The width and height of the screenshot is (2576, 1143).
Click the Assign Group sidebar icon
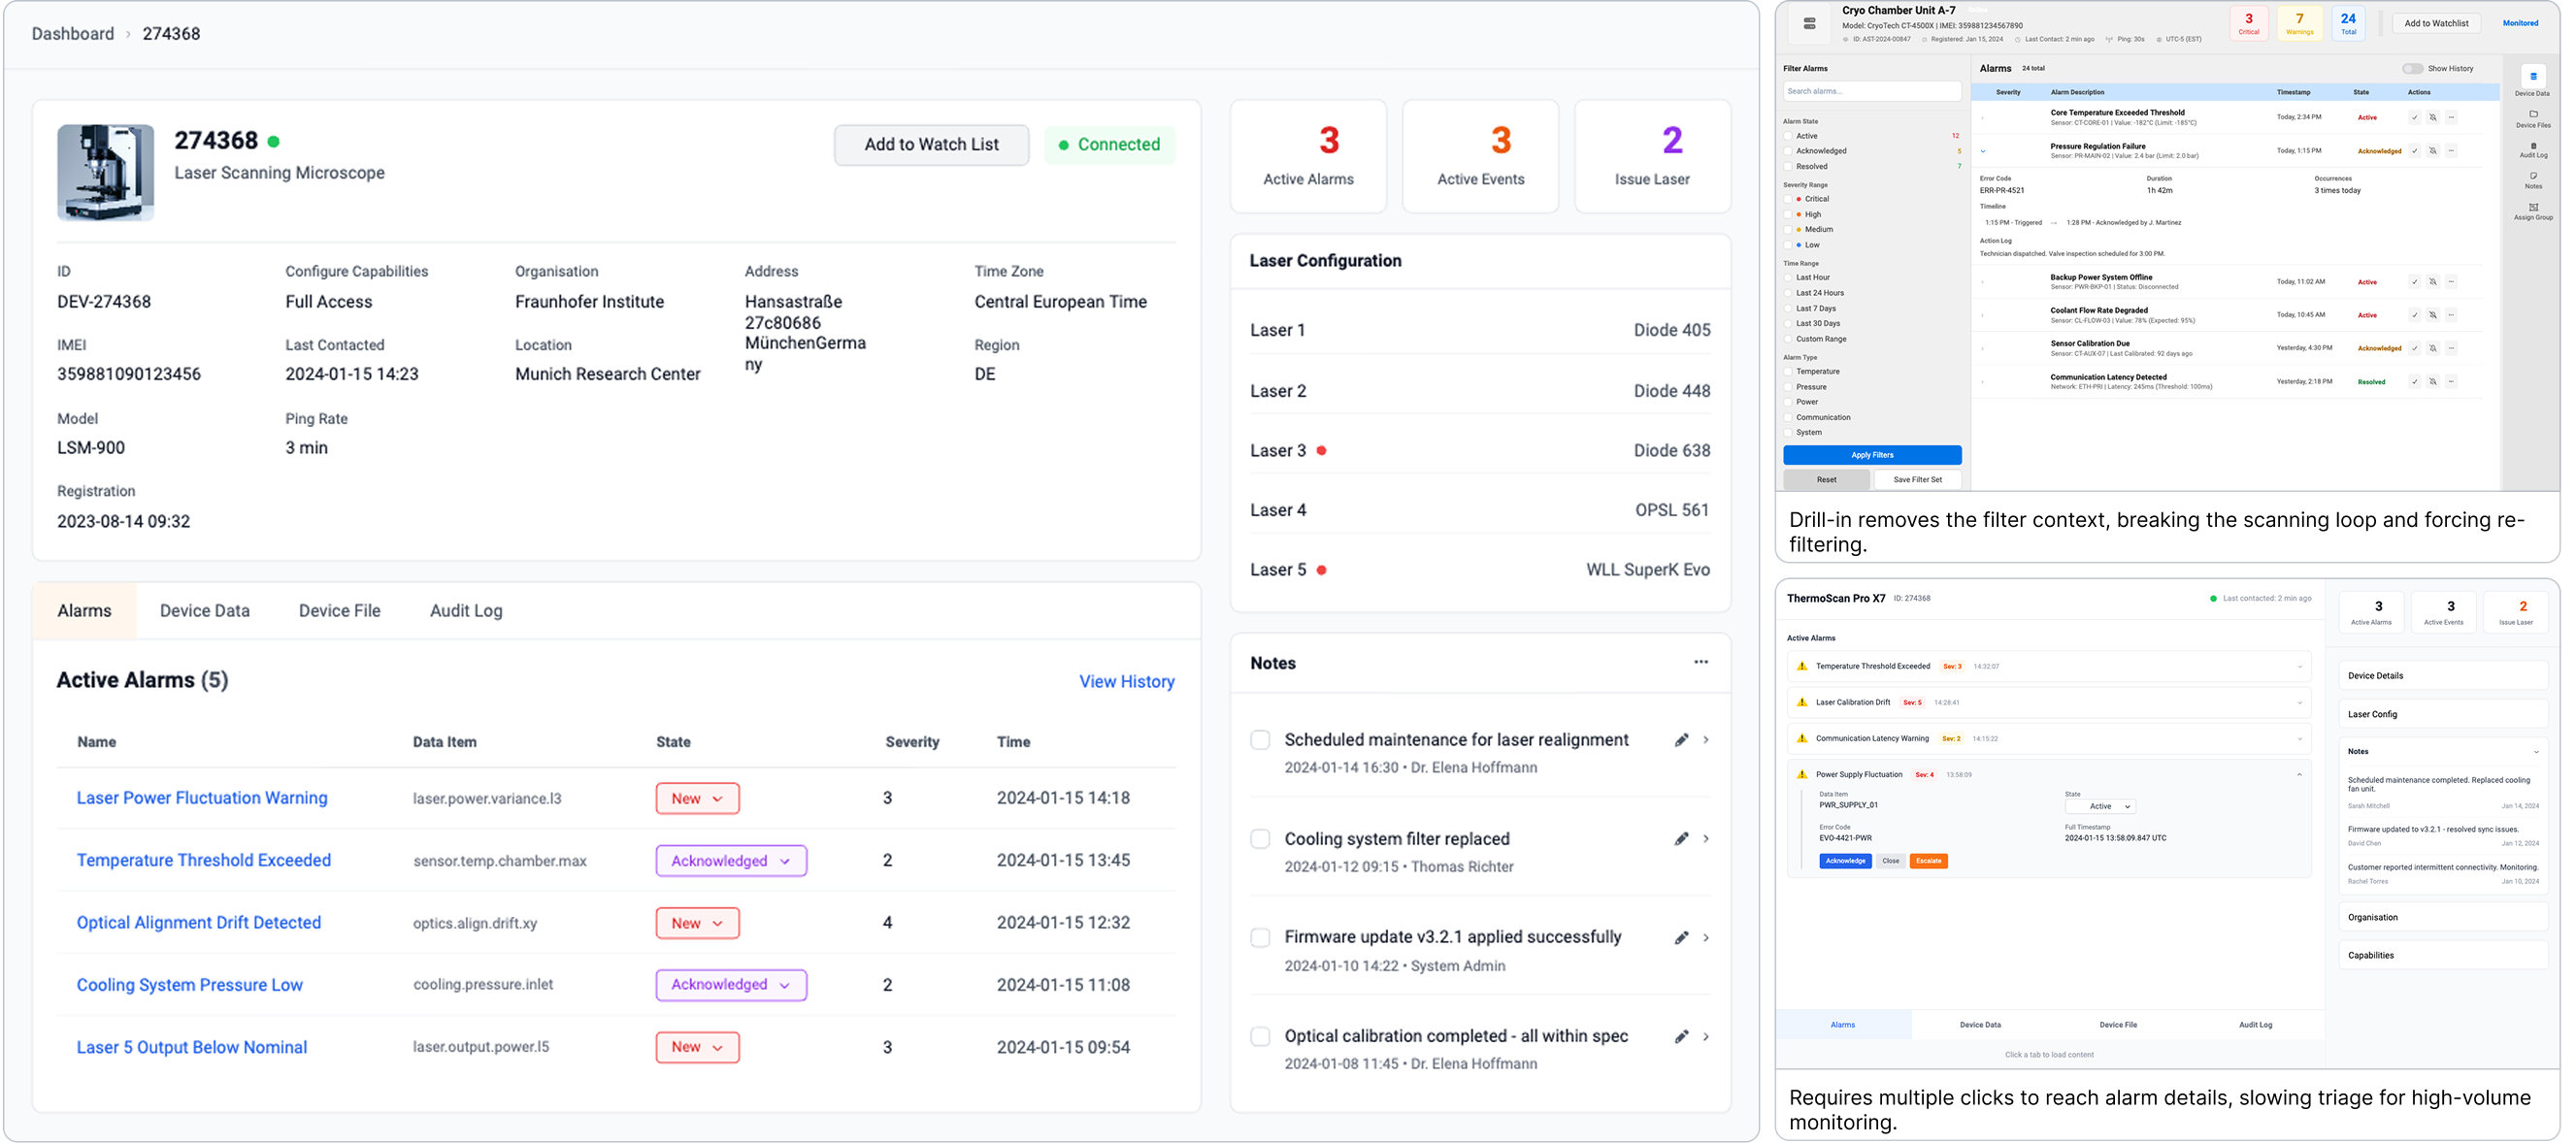pyautogui.click(x=2532, y=208)
